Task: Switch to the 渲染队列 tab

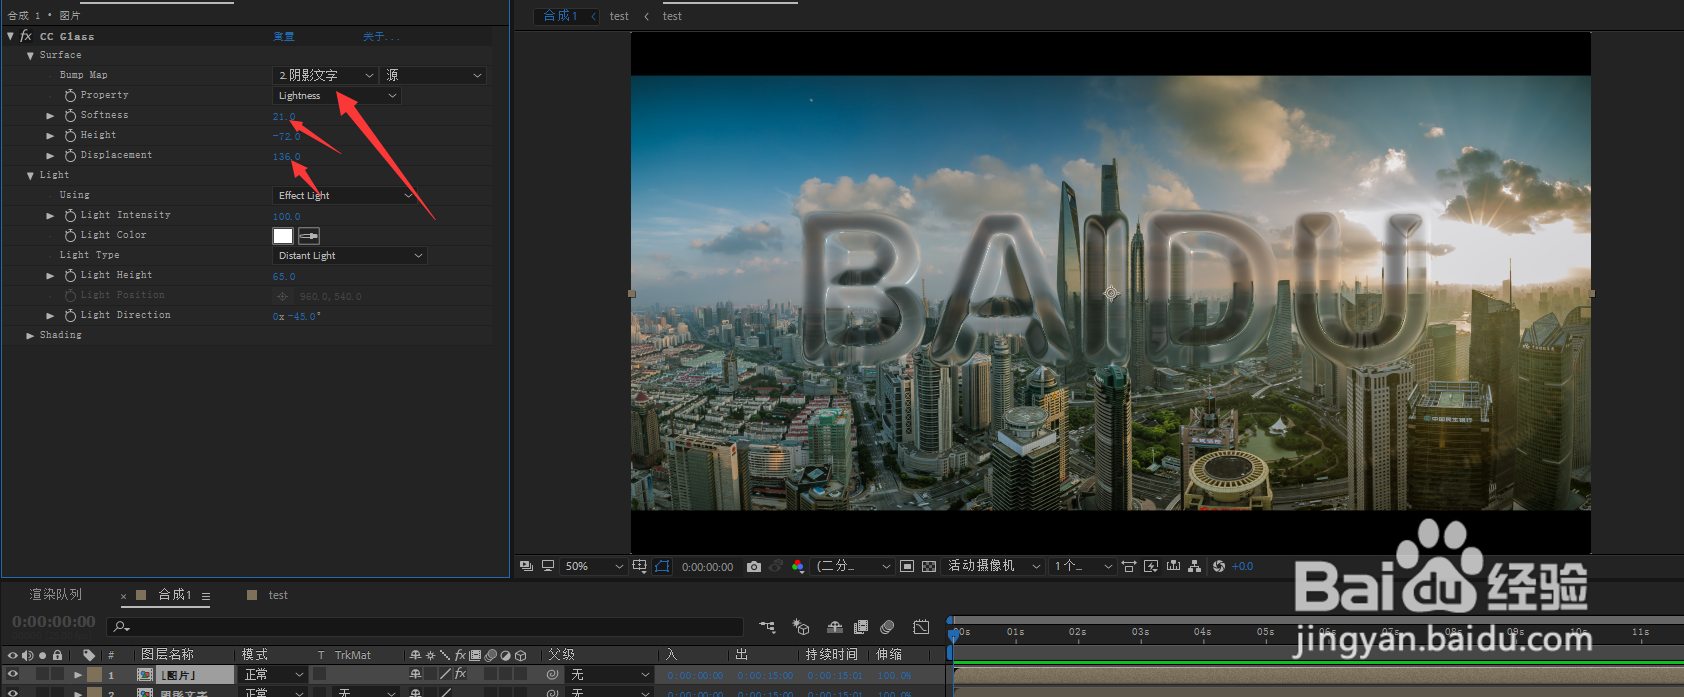Action: [56, 595]
